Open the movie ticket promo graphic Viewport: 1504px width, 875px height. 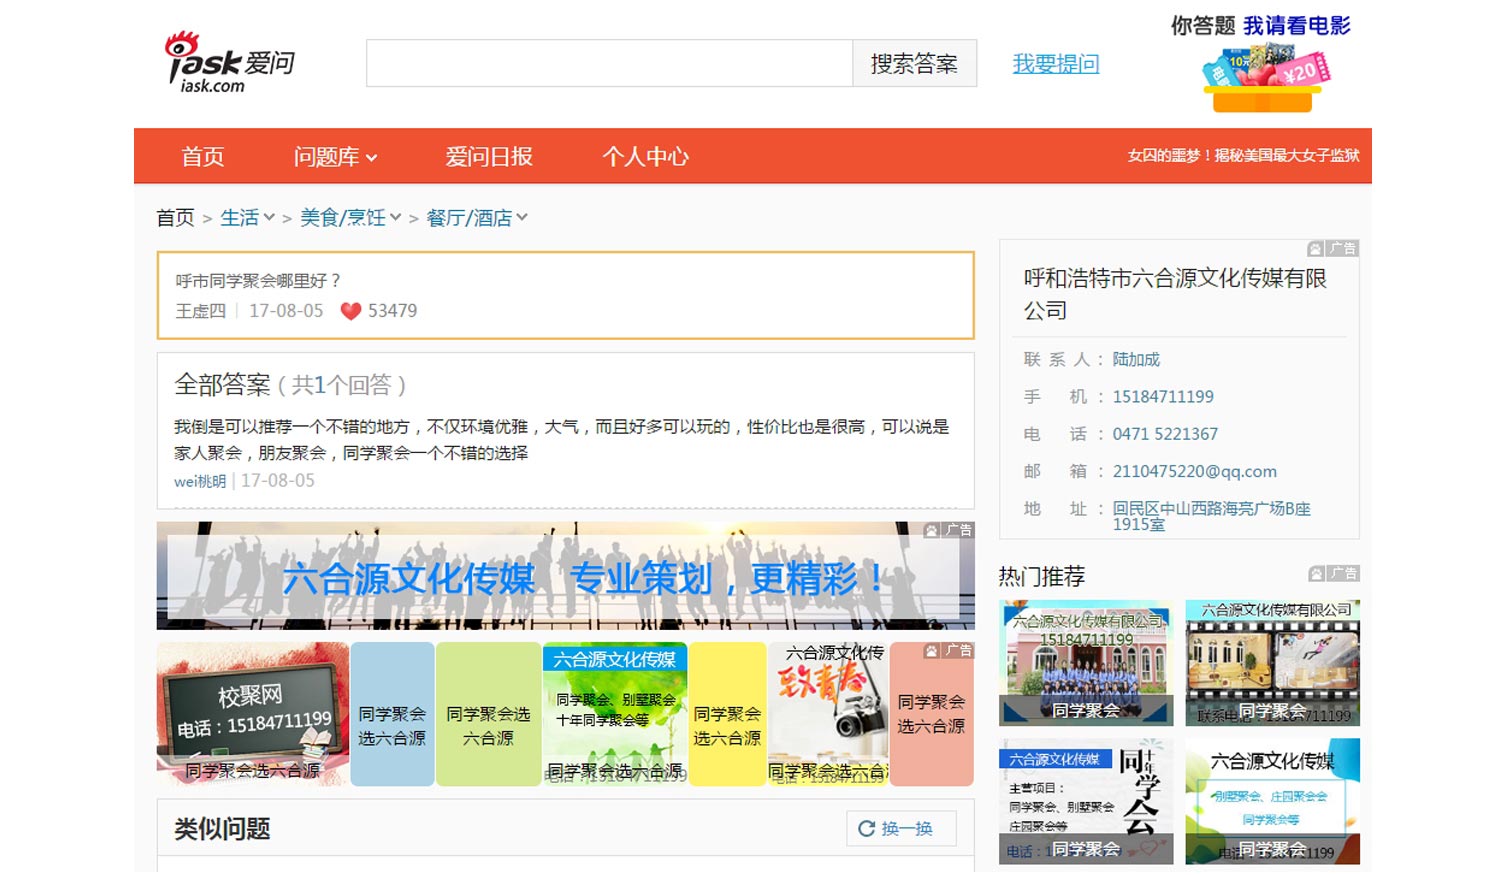point(1266,78)
